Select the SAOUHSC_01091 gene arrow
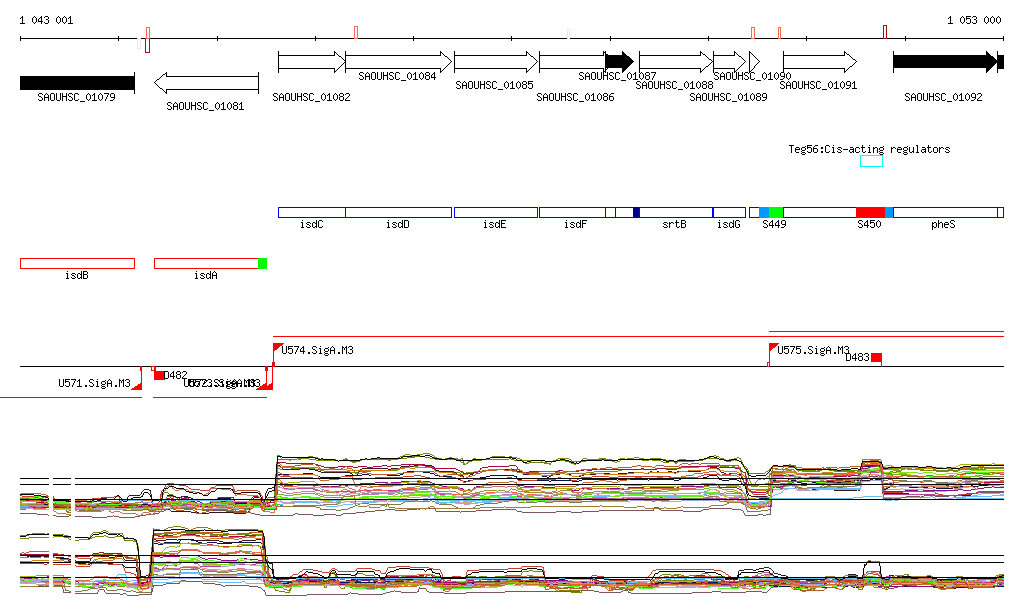Viewport: 1024px width, 611px height. click(x=819, y=62)
